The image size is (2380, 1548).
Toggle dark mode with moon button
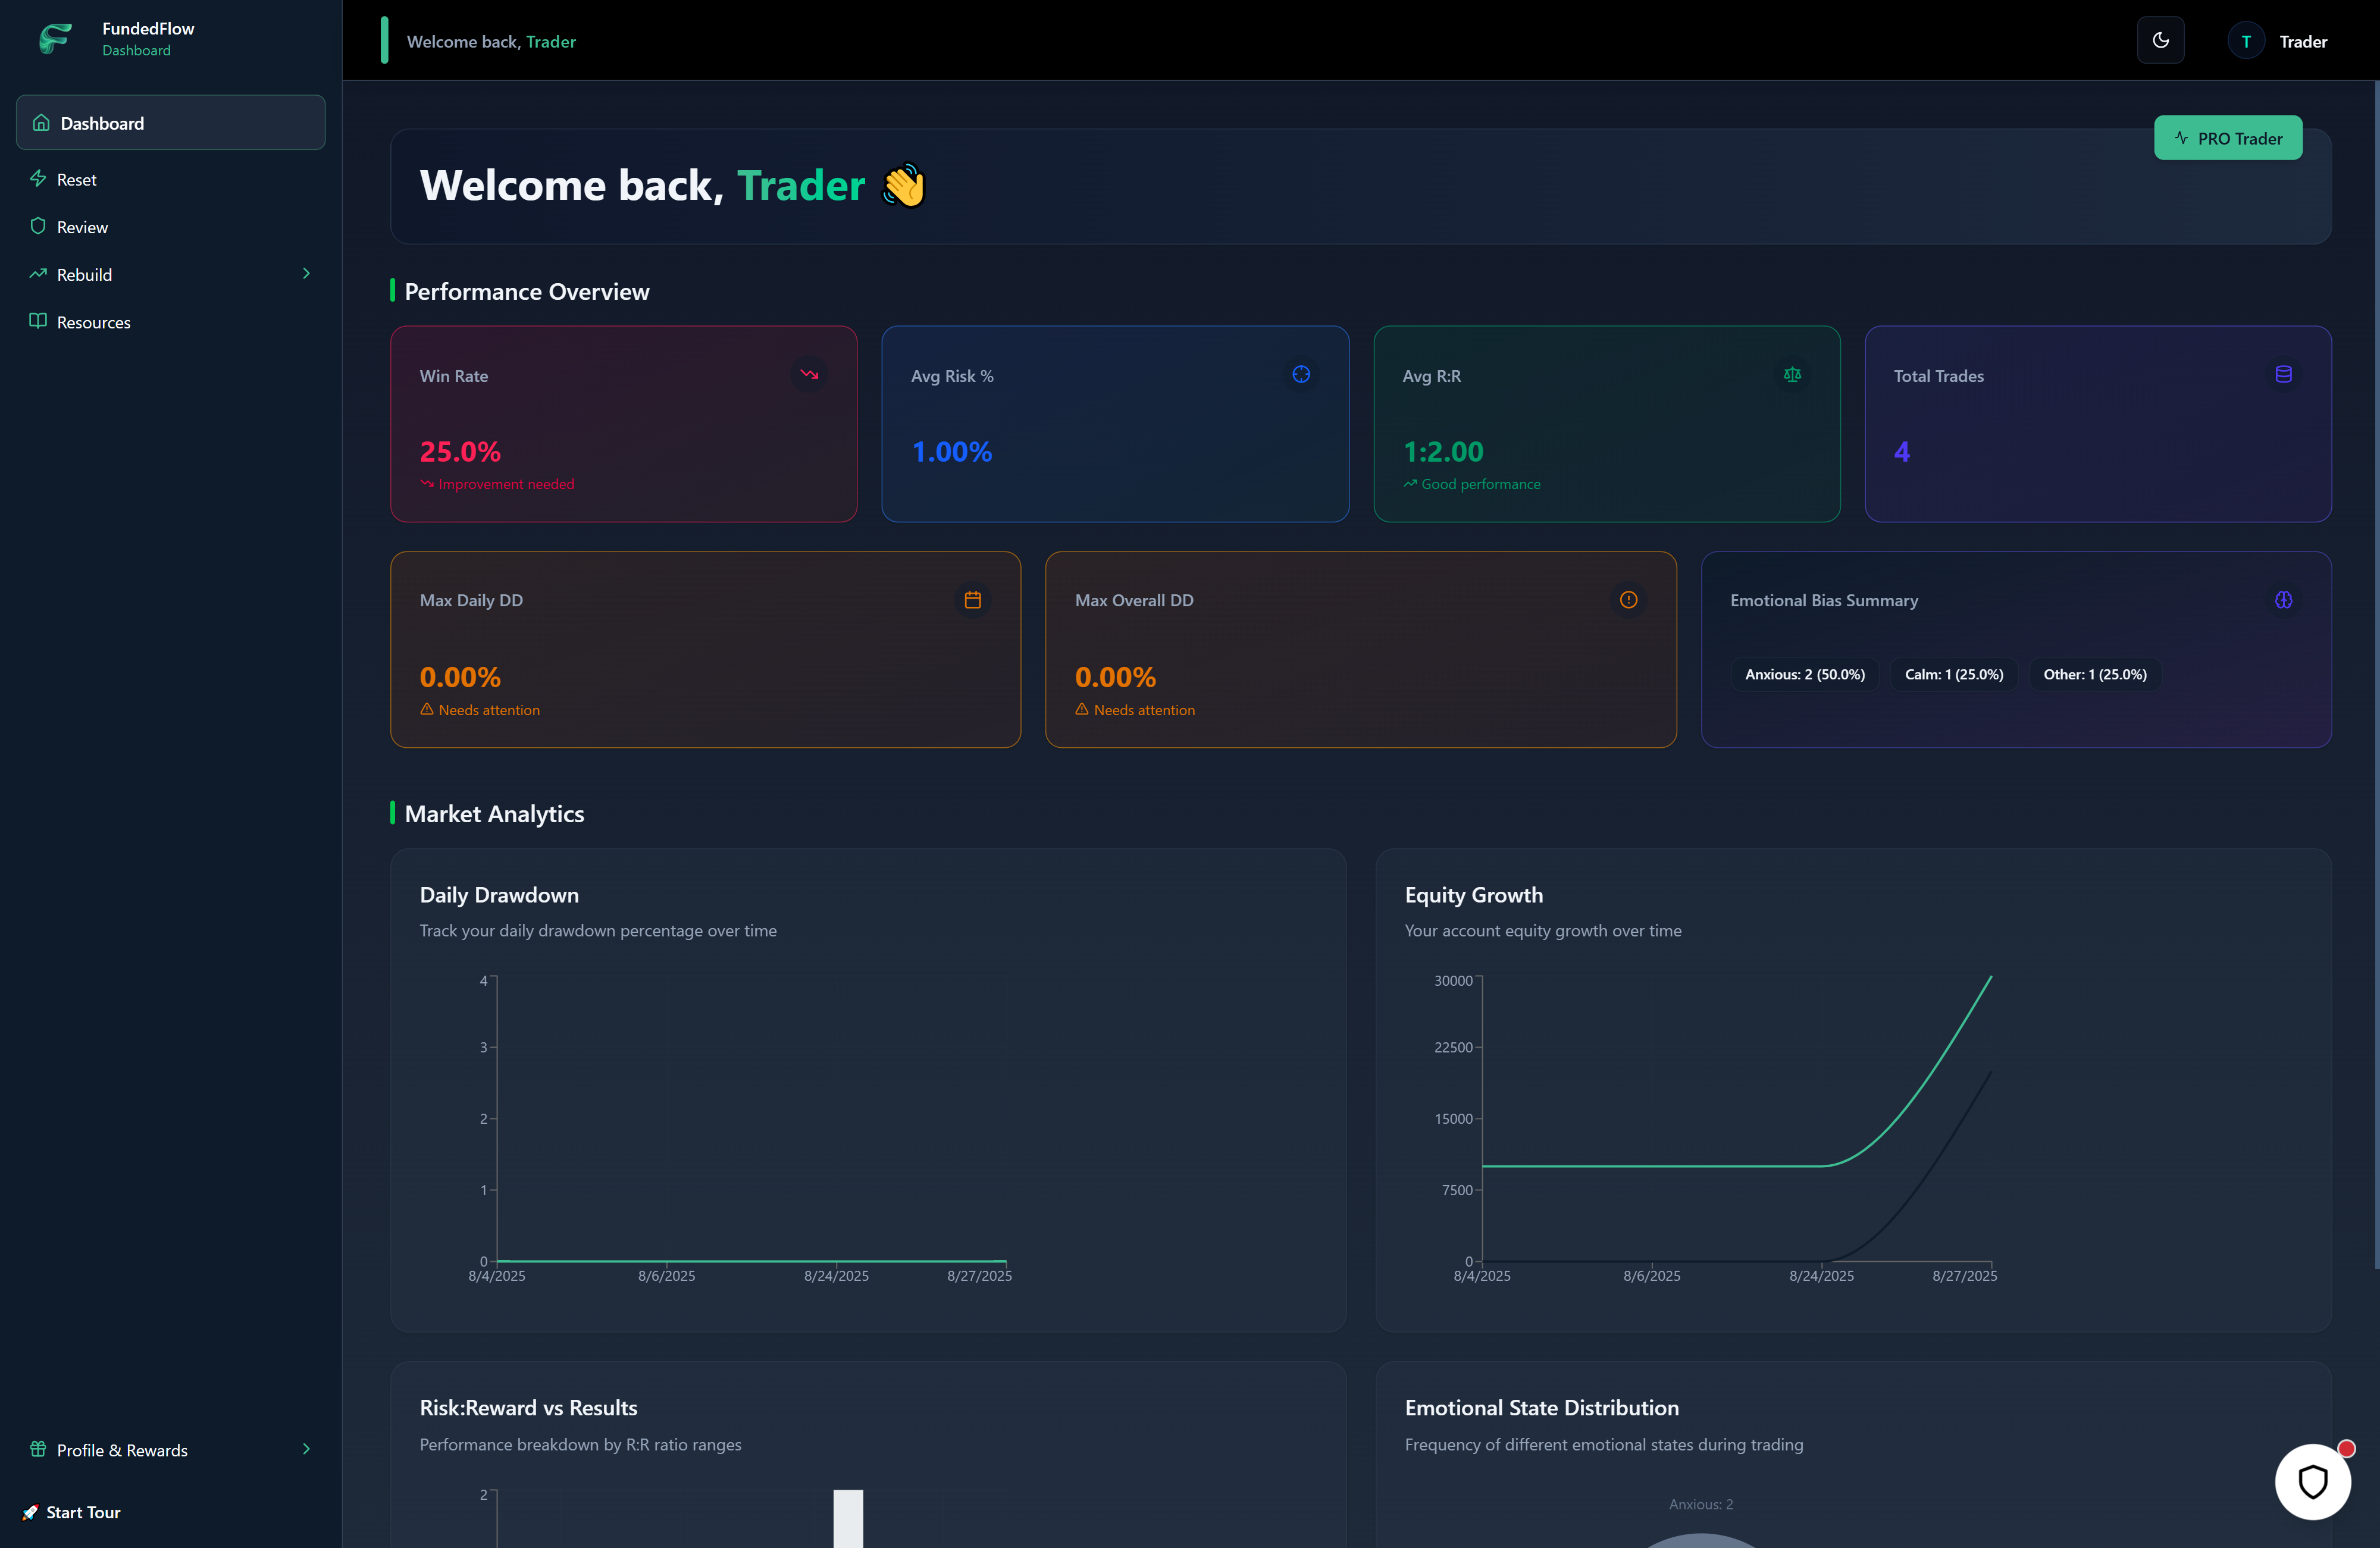pyautogui.click(x=2160, y=41)
